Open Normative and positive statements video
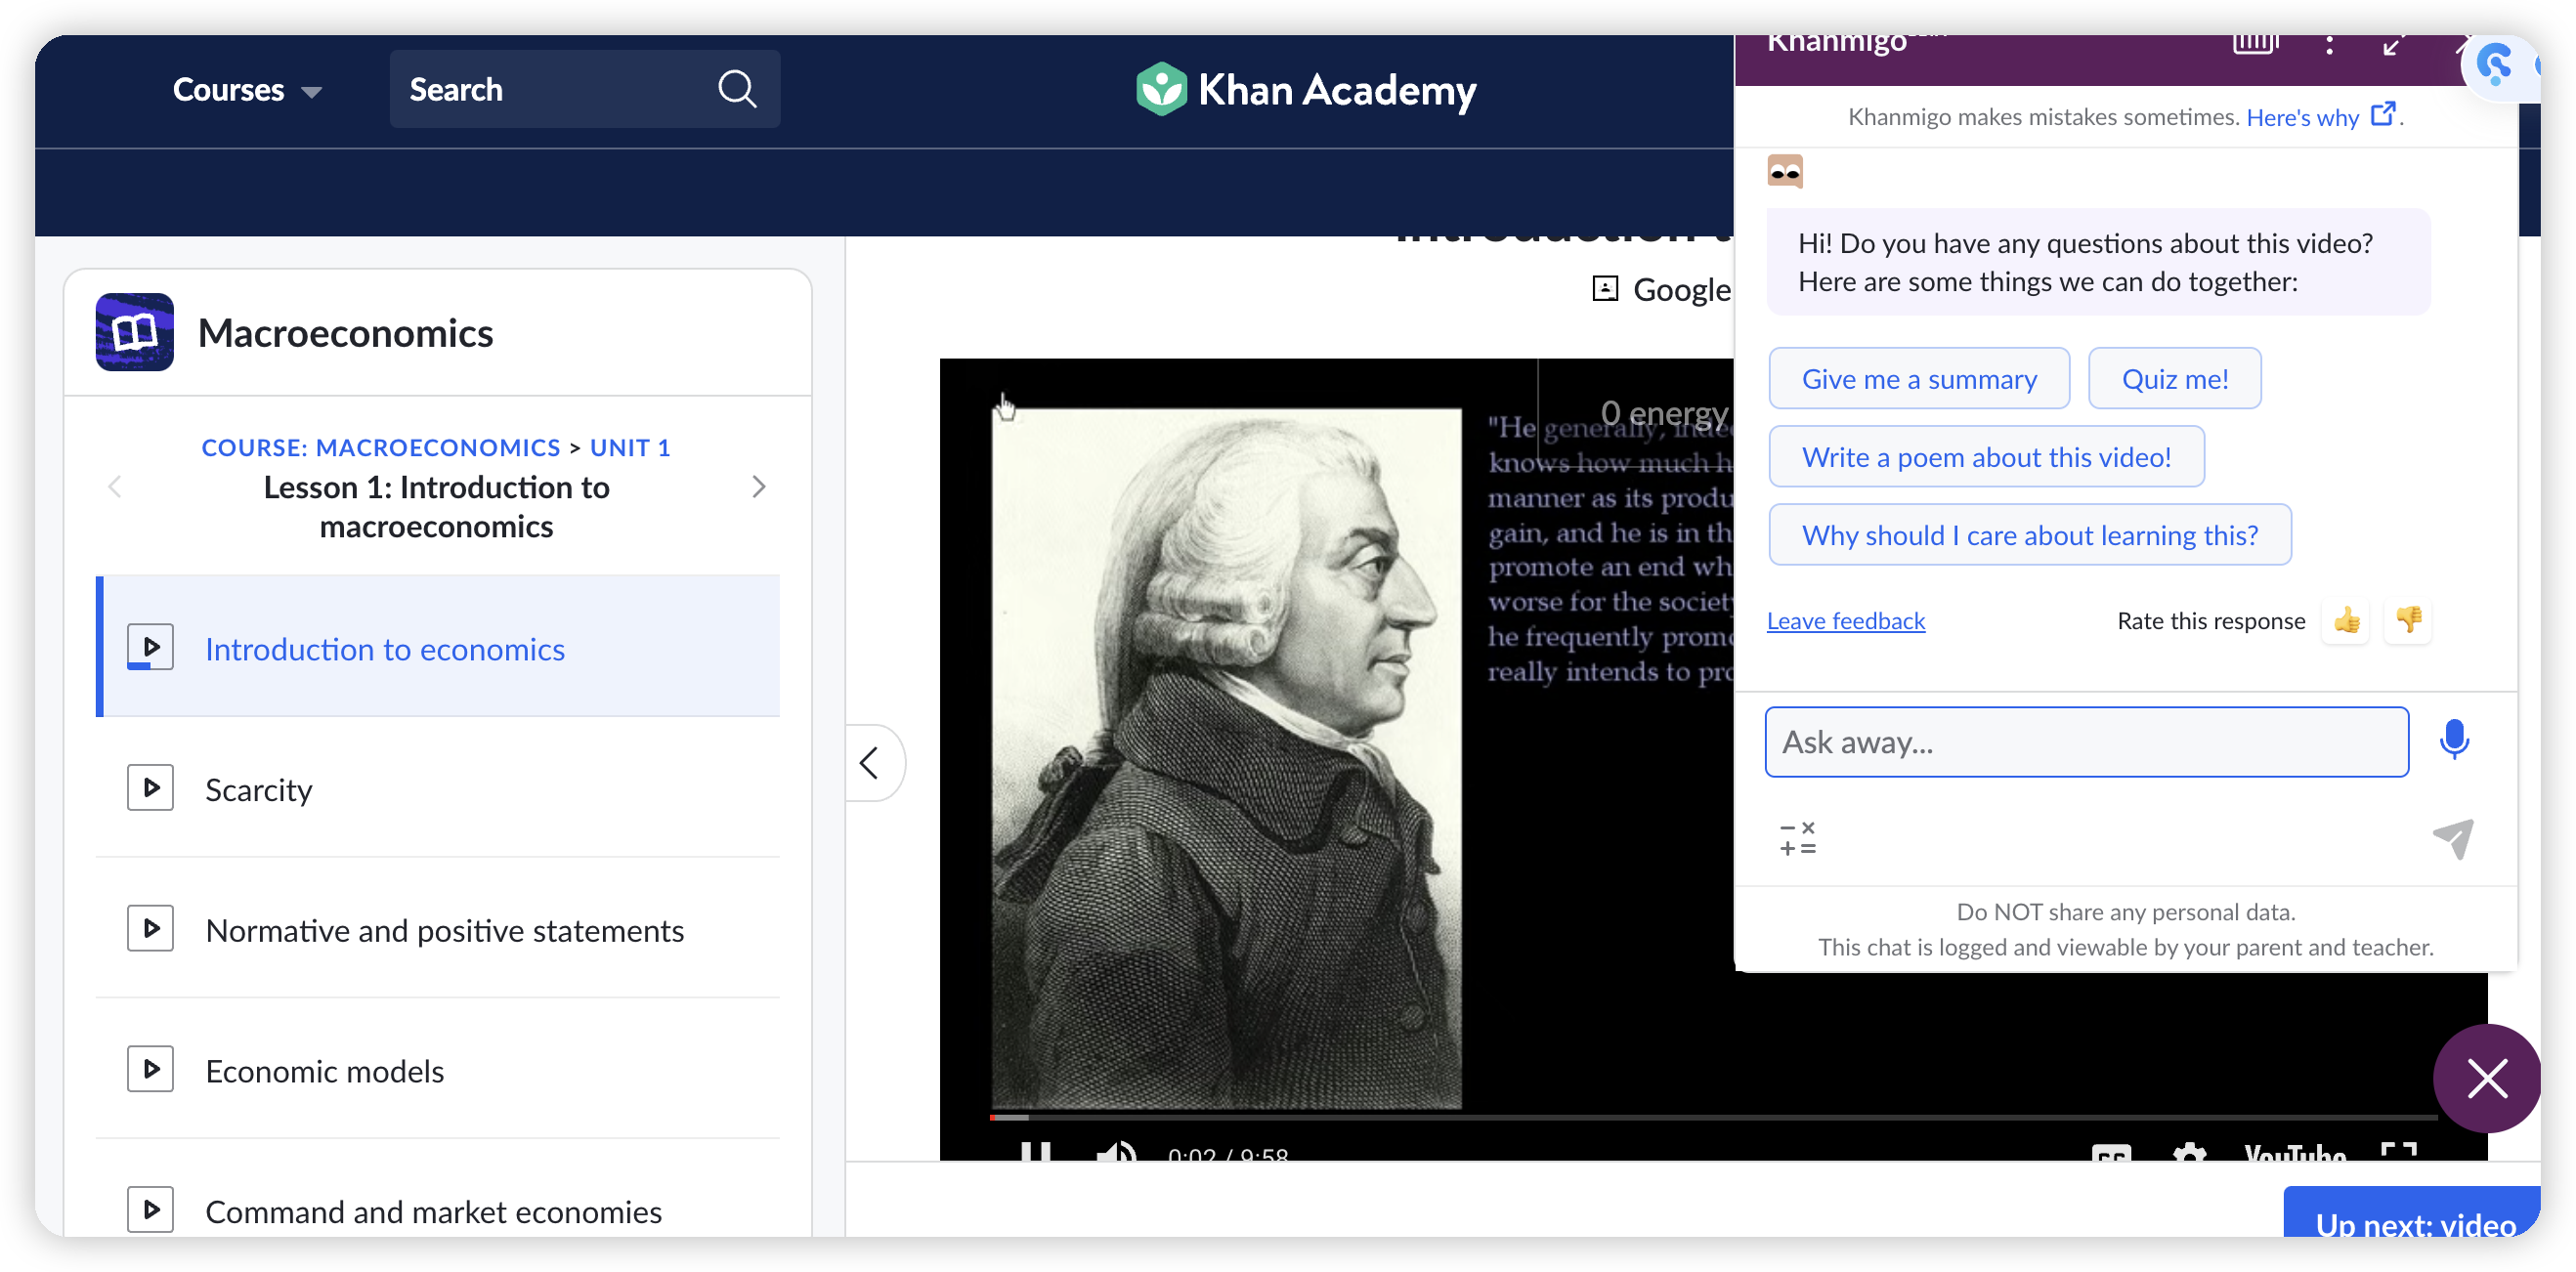Image resolution: width=2576 pixels, height=1272 pixels. [439, 929]
